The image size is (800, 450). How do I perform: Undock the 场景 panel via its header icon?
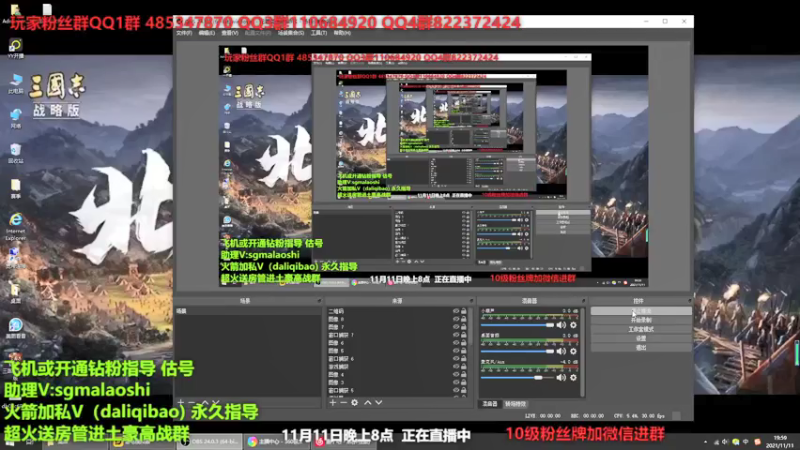coord(319,301)
